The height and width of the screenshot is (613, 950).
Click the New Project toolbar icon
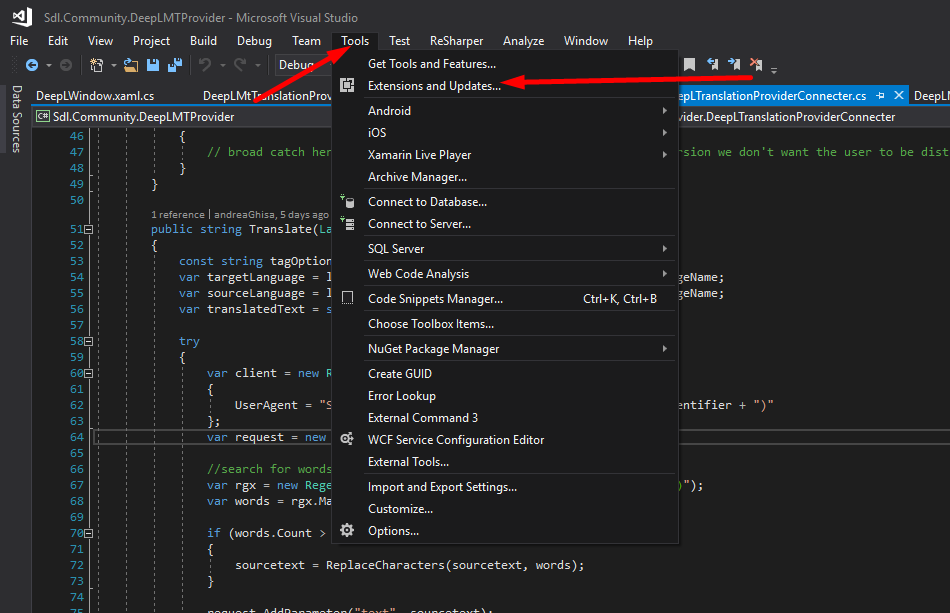pos(97,65)
